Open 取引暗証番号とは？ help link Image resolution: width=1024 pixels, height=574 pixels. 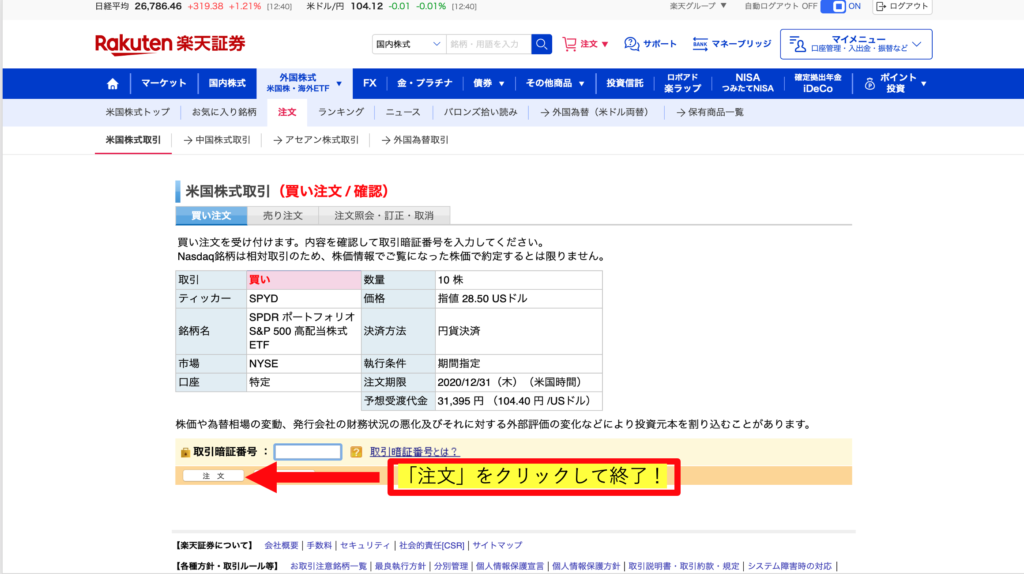point(415,452)
